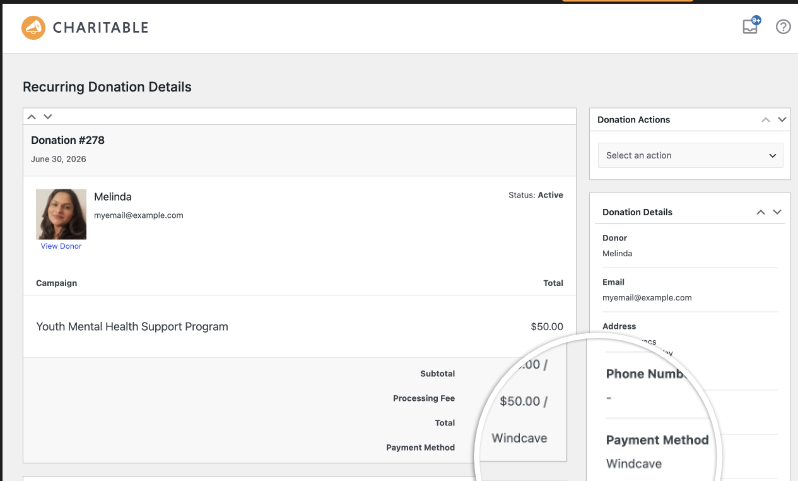Click the Charitable megaphone logo icon
The image size is (798, 481).
pyautogui.click(x=33, y=27)
